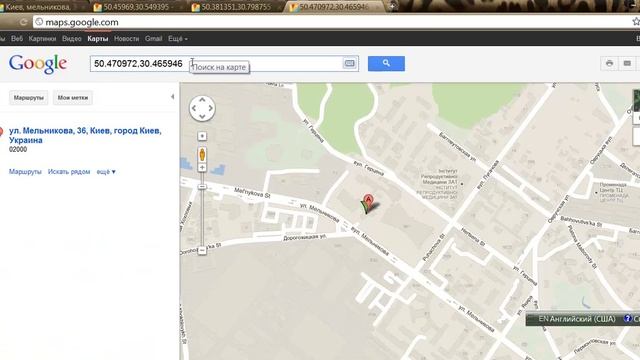Pan the map right with the control arrow
The height and width of the screenshot is (360, 640).
(x=211, y=108)
